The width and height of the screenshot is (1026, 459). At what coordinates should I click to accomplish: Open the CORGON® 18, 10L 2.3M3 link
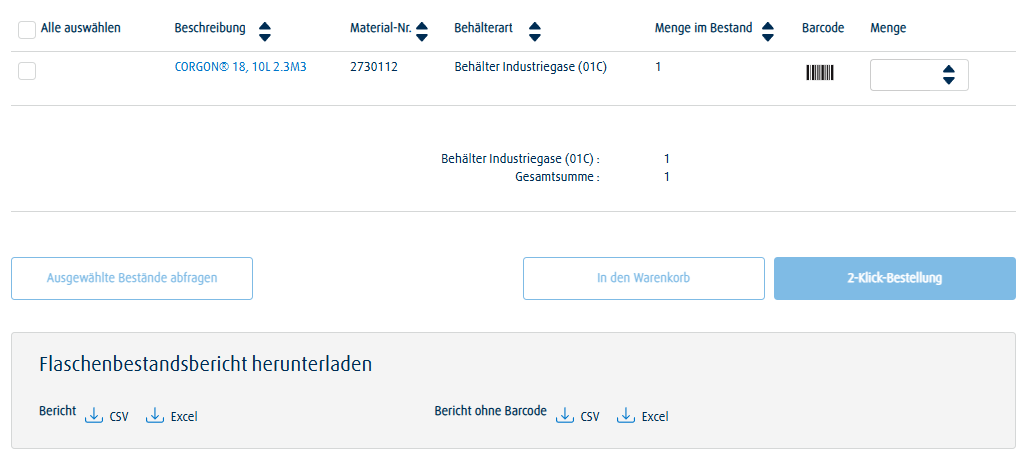coord(240,68)
